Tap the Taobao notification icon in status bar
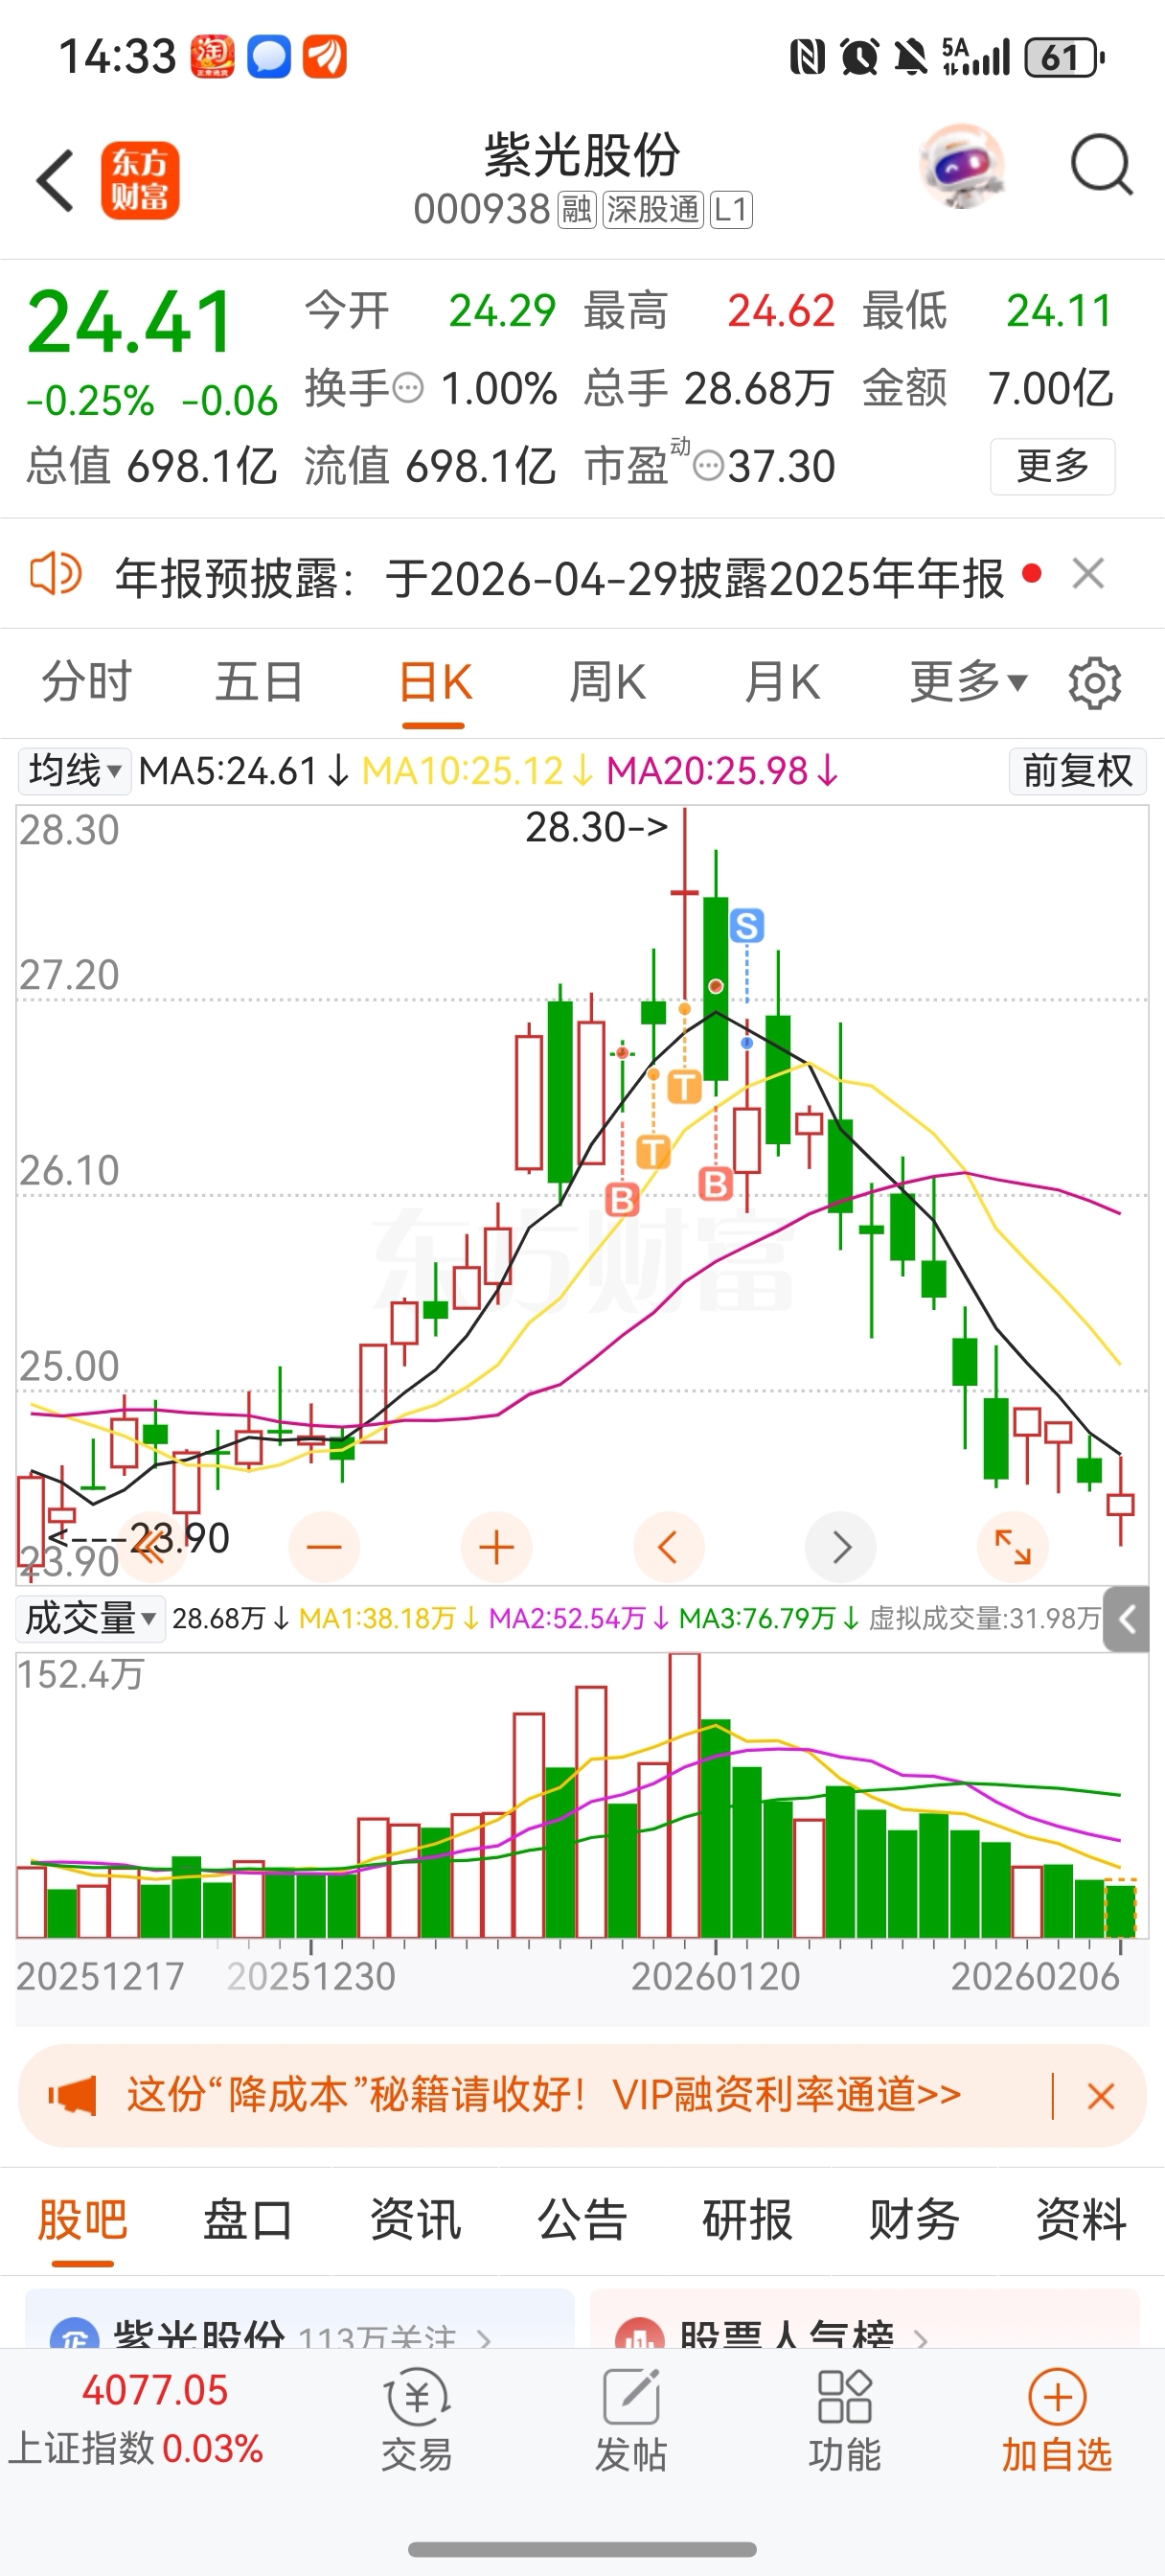 click(213, 56)
